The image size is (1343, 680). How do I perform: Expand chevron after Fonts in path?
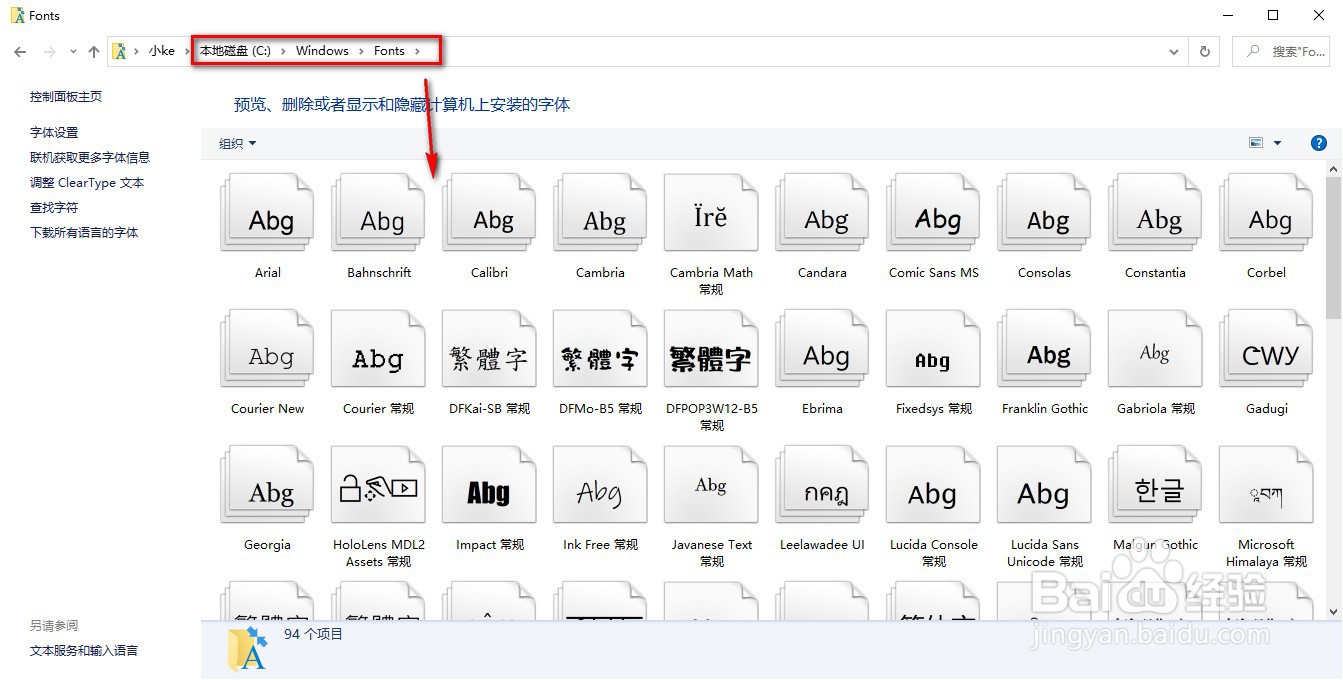[x=417, y=51]
